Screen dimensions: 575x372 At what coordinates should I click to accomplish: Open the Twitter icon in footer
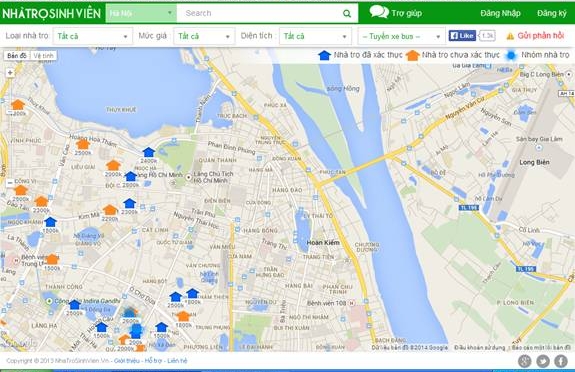(x=543, y=361)
